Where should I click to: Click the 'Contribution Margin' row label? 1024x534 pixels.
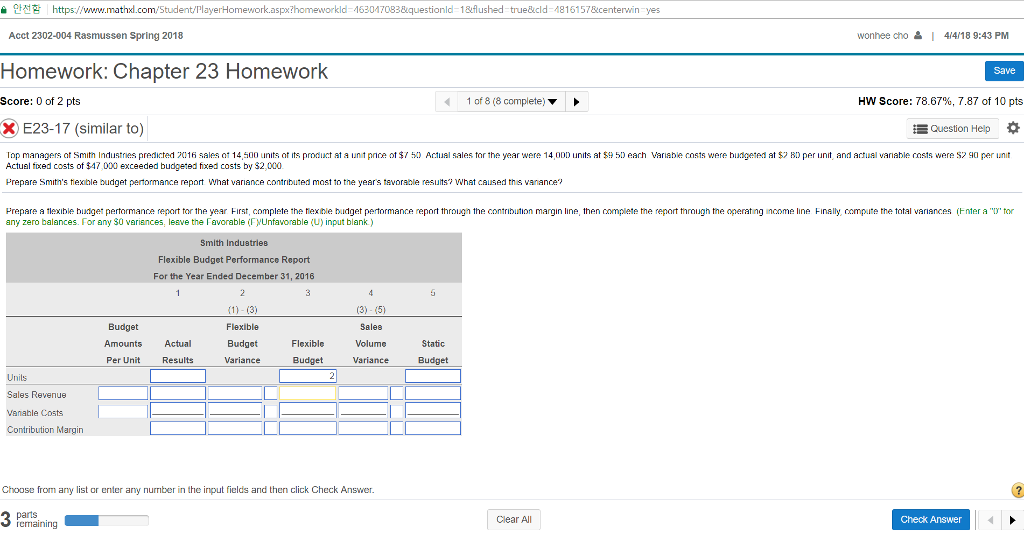click(x=45, y=430)
